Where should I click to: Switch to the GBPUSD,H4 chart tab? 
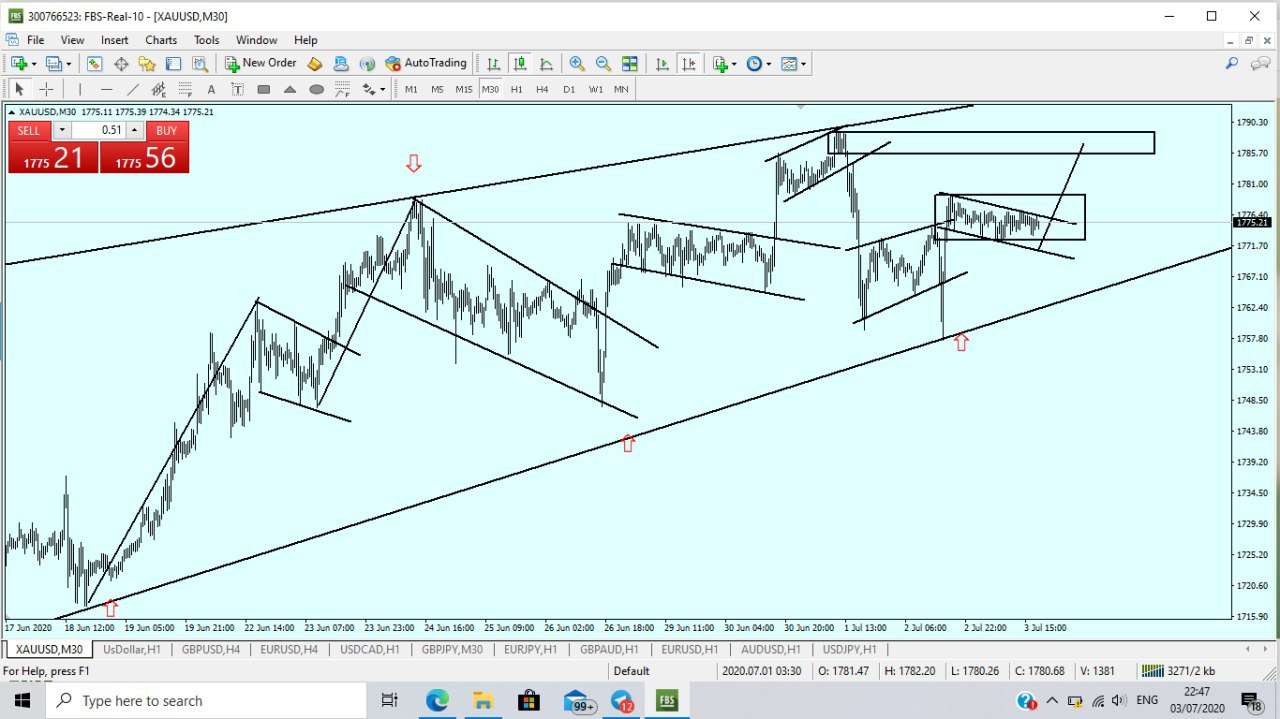210,650
